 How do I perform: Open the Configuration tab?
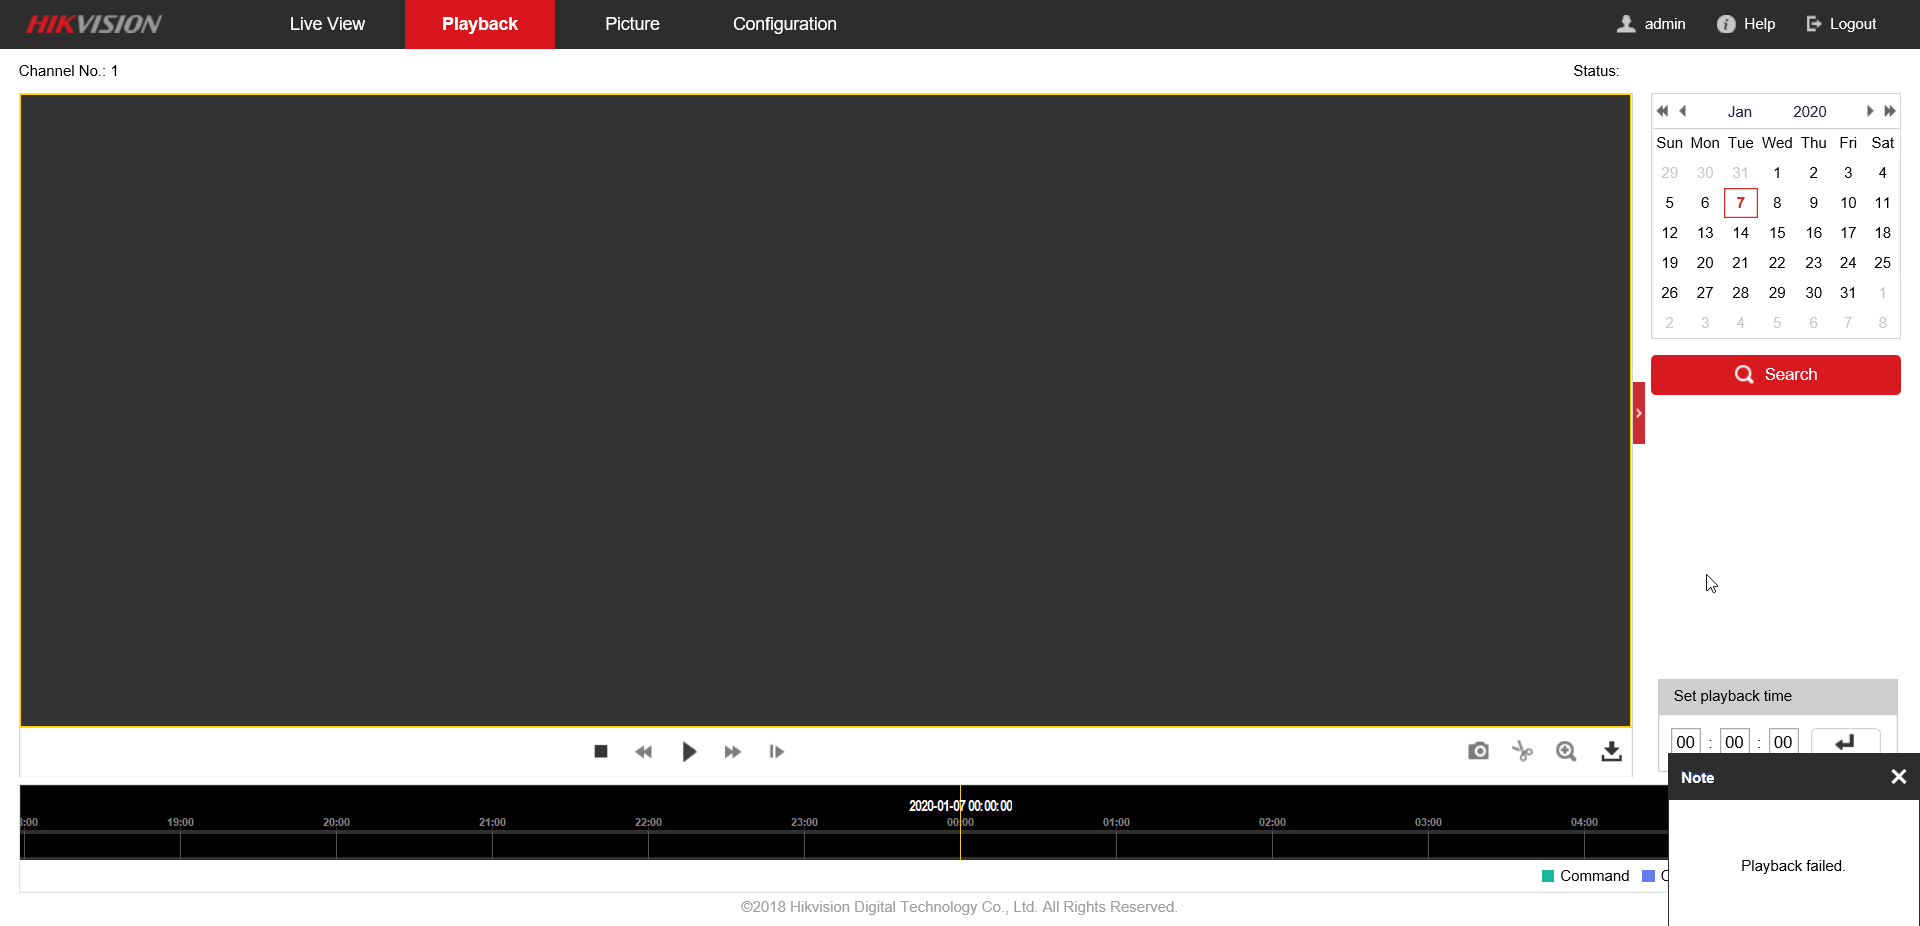click(x=784, y=24)
